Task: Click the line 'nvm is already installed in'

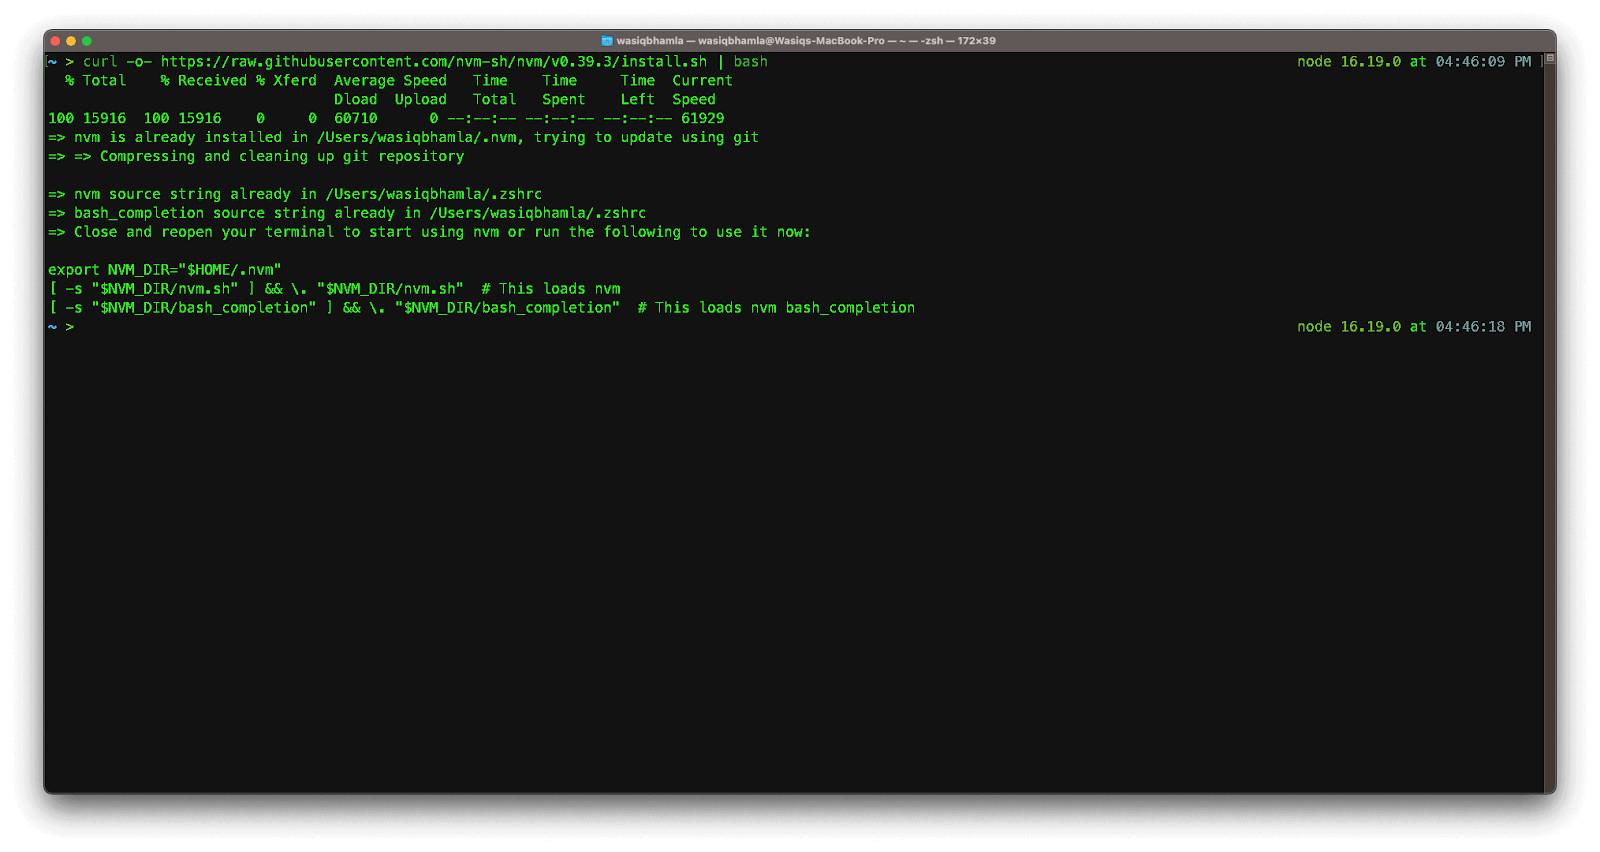Action: [x=404, y=138]
